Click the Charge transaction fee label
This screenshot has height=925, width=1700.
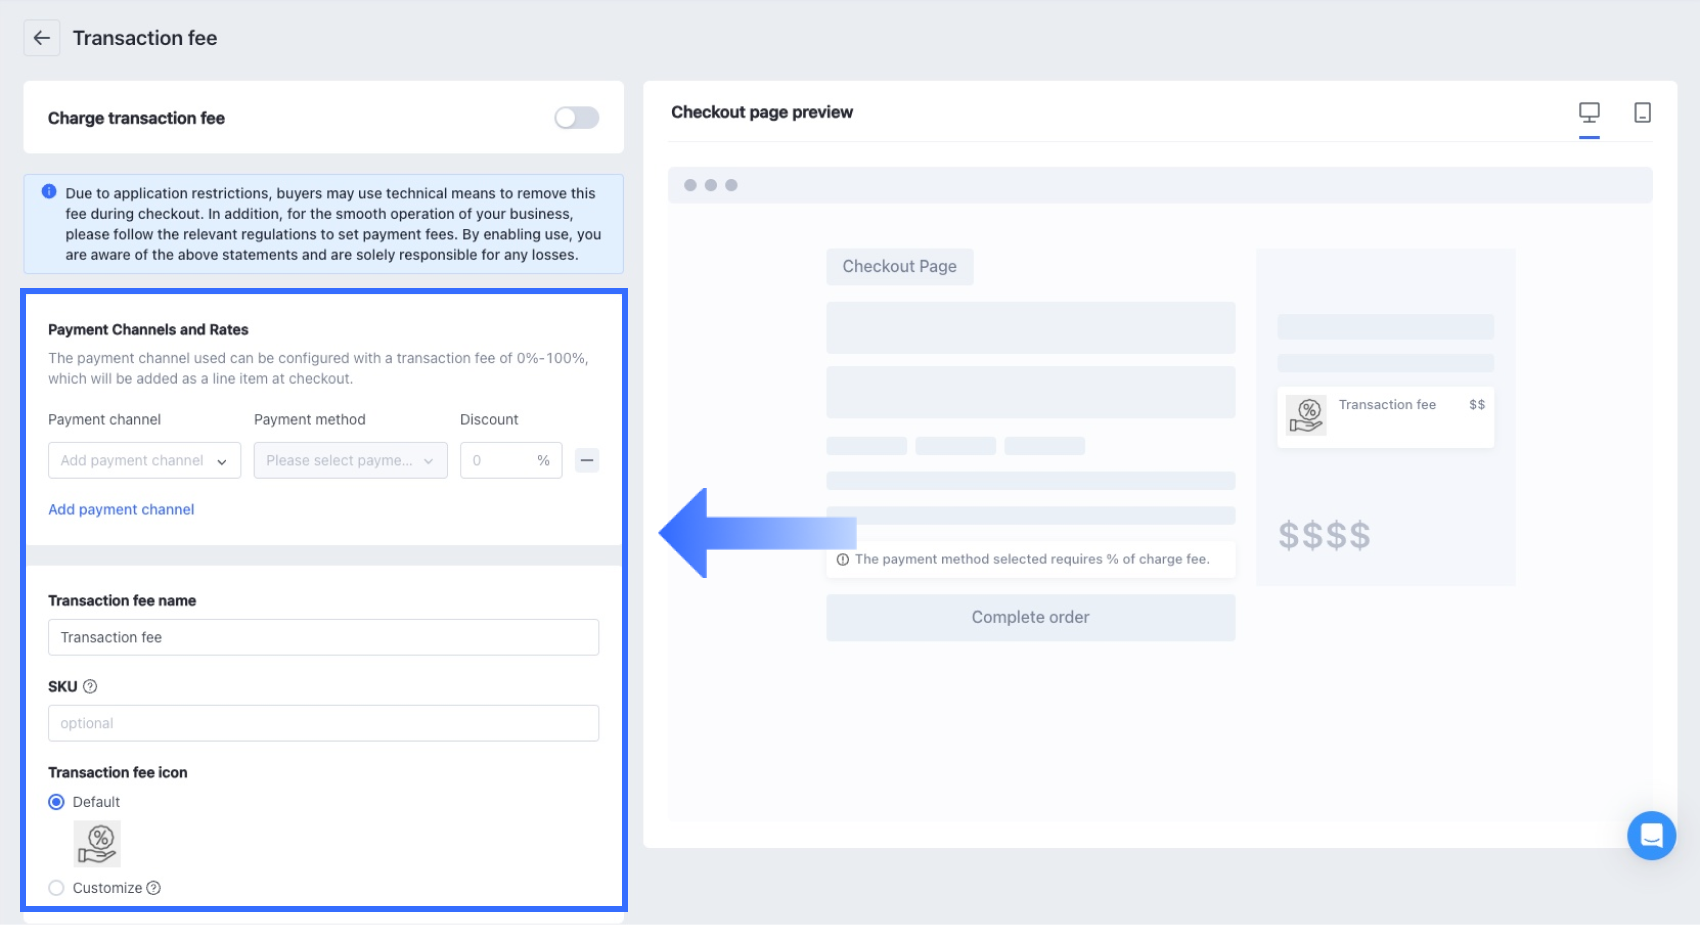(x=136, y=118)
